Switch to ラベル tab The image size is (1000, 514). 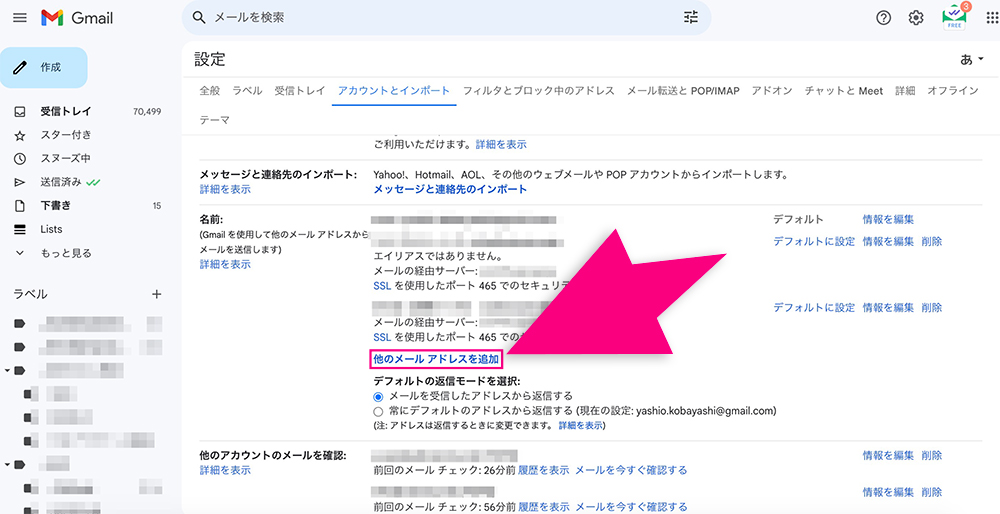click(x=247, y=91)
